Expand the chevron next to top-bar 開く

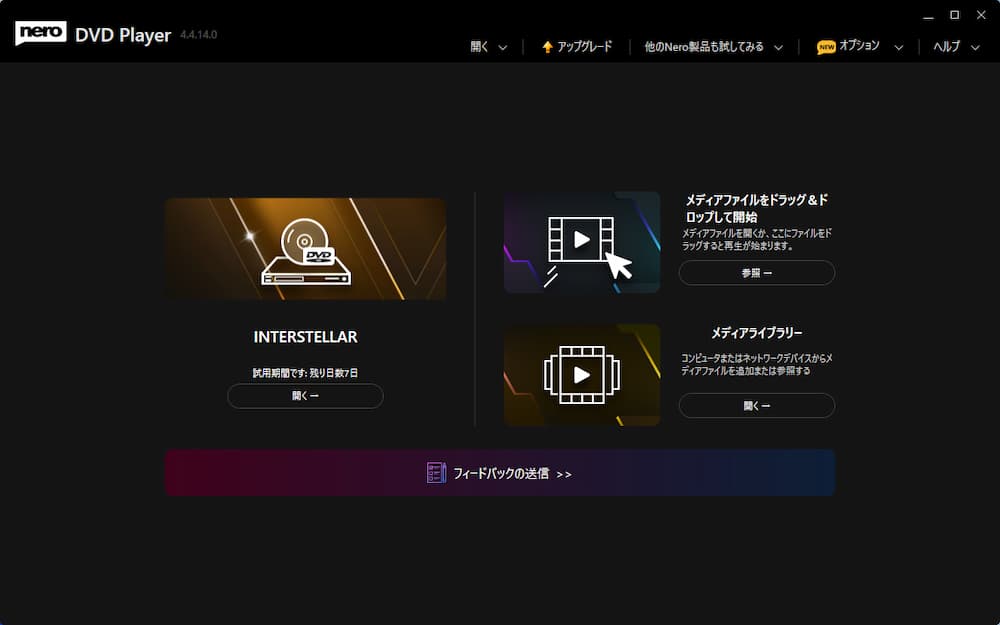503,47
